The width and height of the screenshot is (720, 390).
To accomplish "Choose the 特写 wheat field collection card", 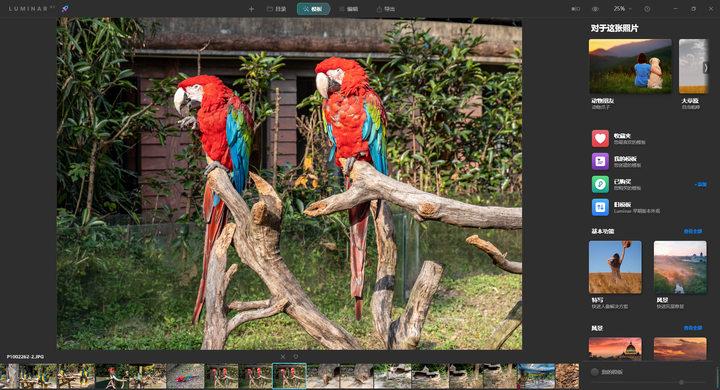I will point(615,267).
